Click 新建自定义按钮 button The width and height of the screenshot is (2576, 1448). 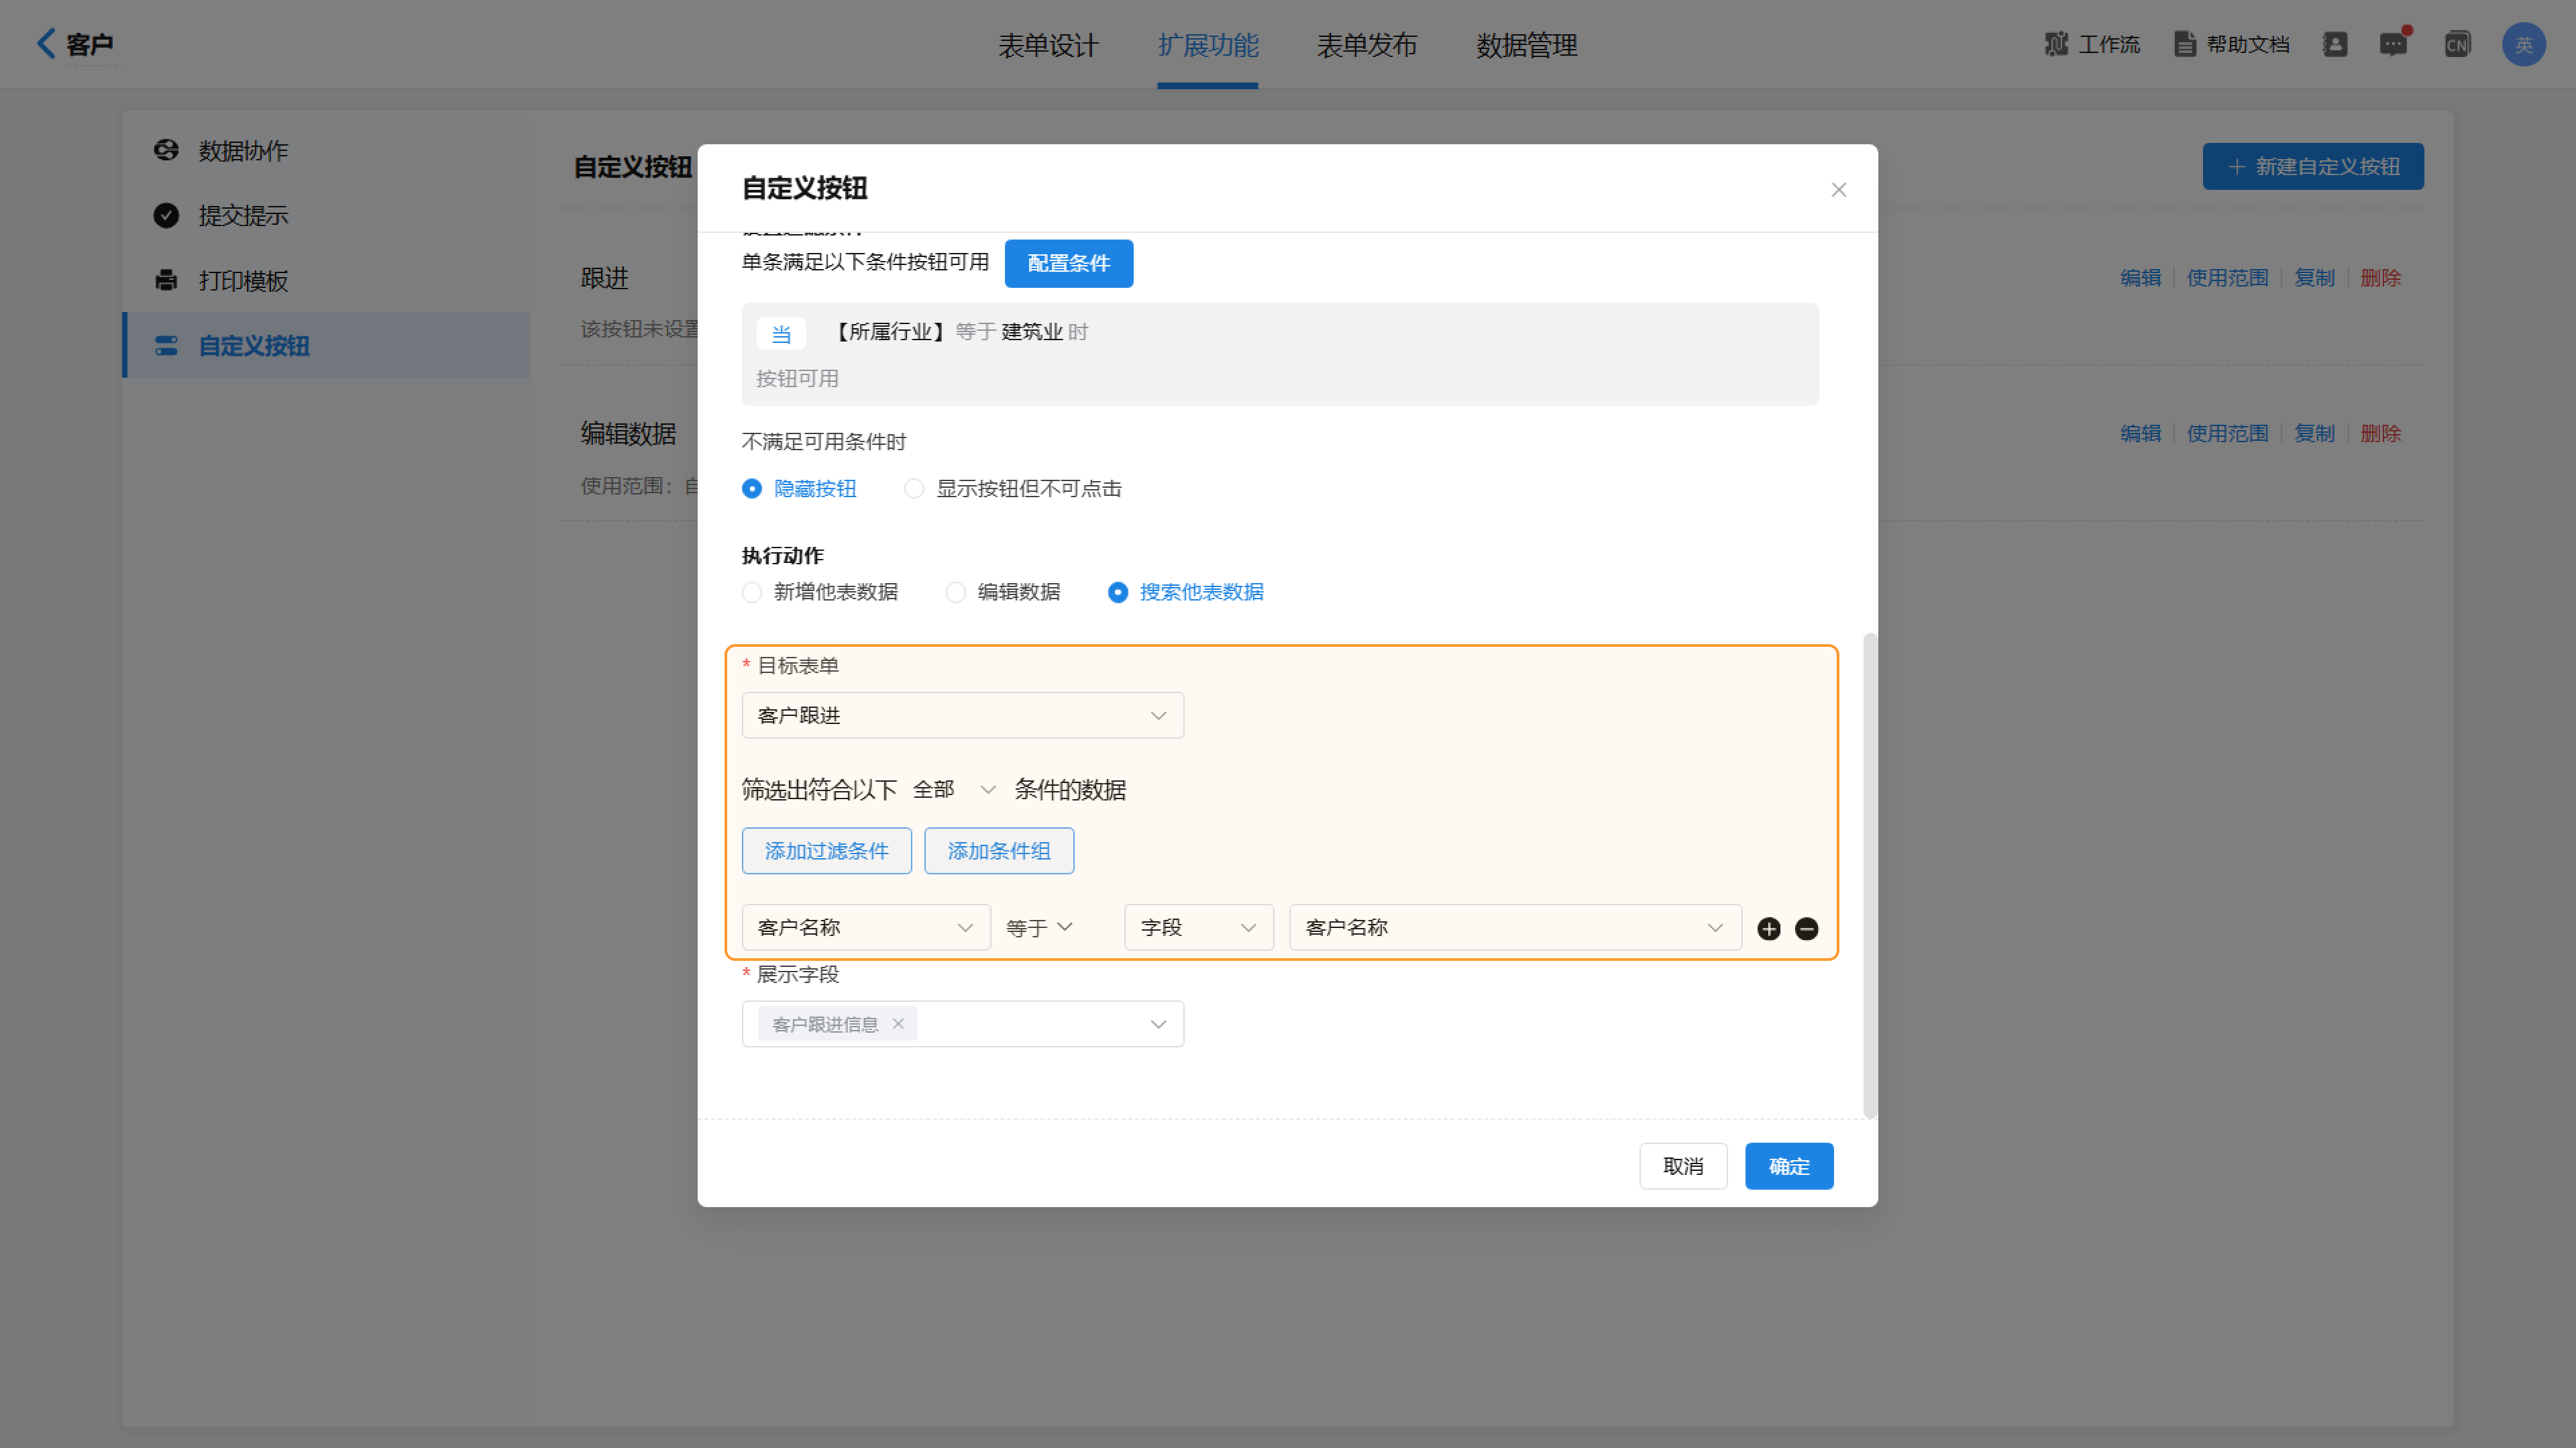pyautogui.click(x=2313, y=166)
